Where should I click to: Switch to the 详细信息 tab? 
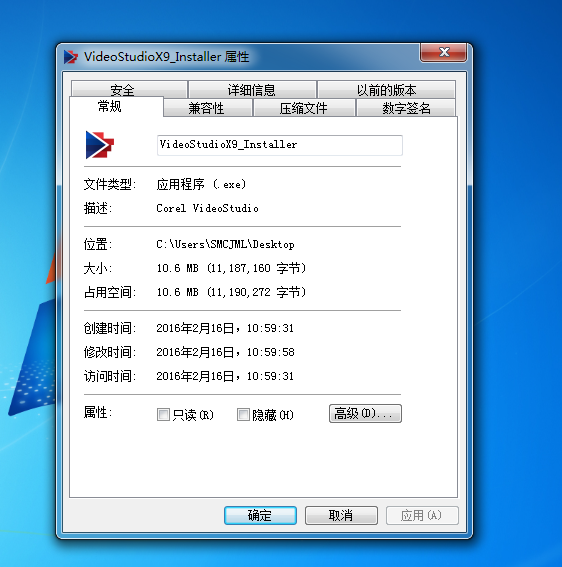click(252, 89)
